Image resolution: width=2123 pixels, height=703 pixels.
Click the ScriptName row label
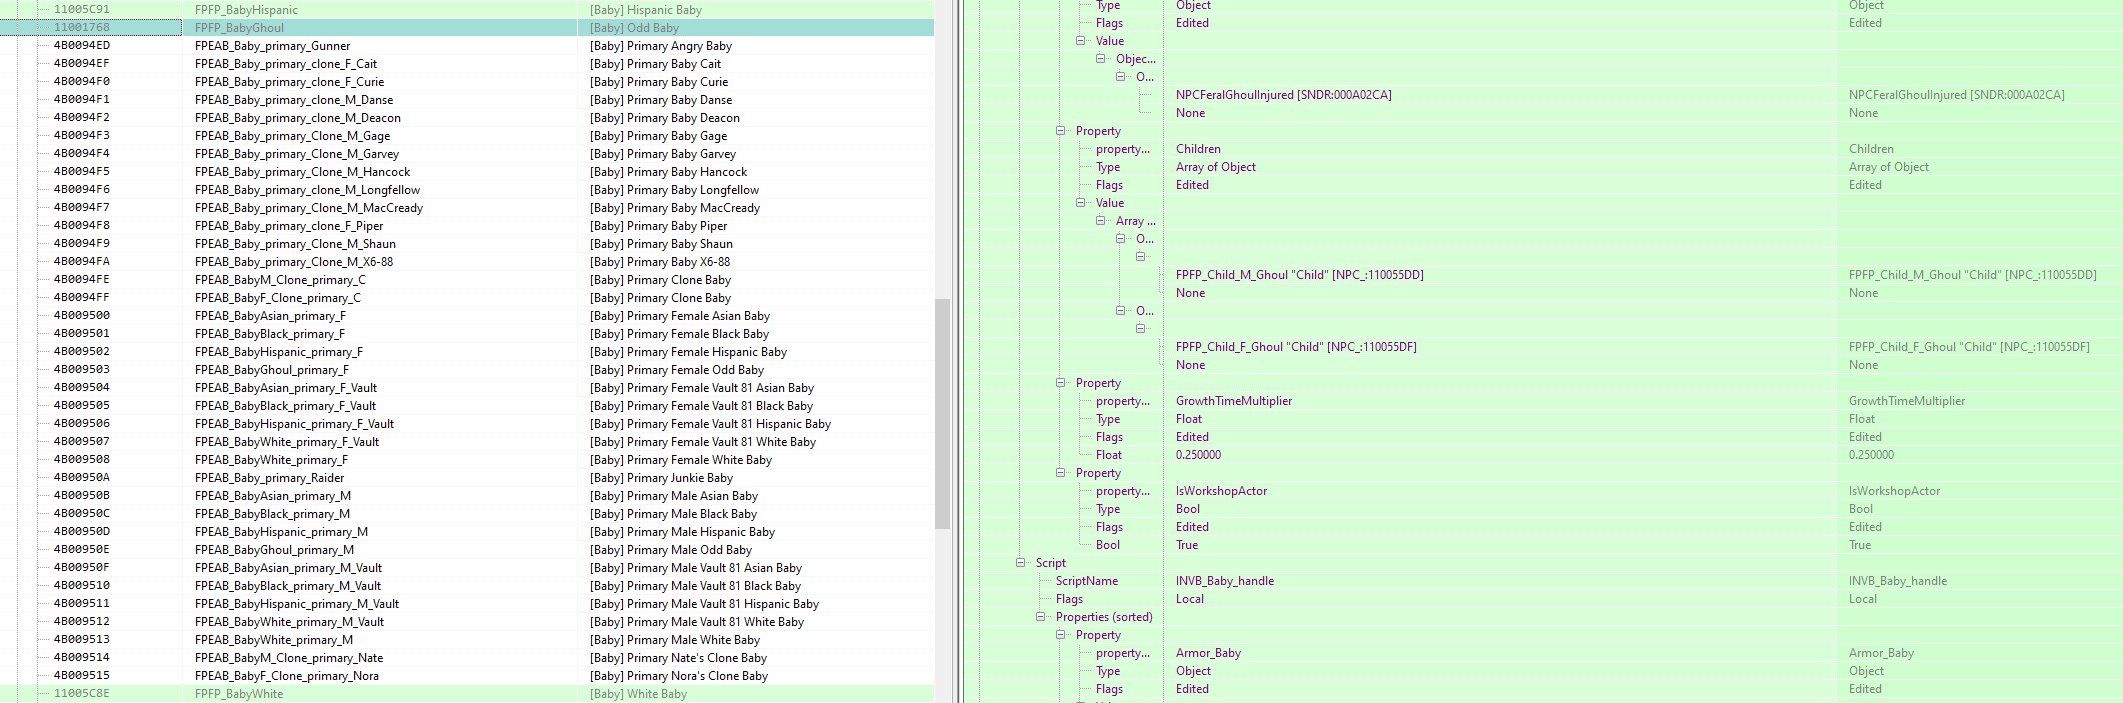pos(1087,581)
